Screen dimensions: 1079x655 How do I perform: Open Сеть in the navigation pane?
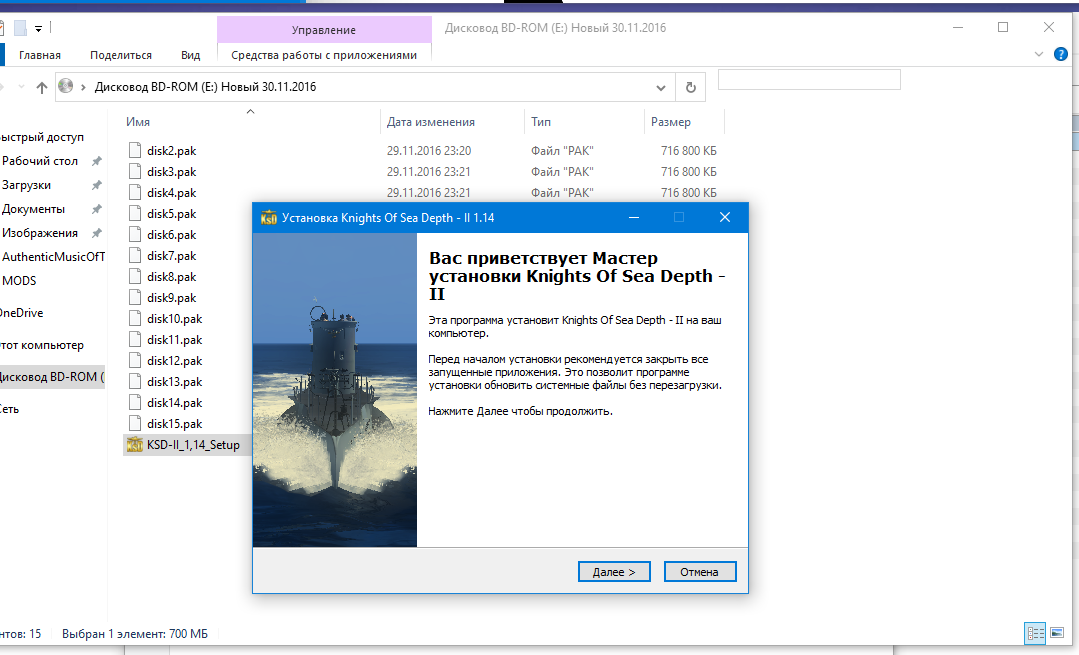pyautogui.click(x=10, y=409)
